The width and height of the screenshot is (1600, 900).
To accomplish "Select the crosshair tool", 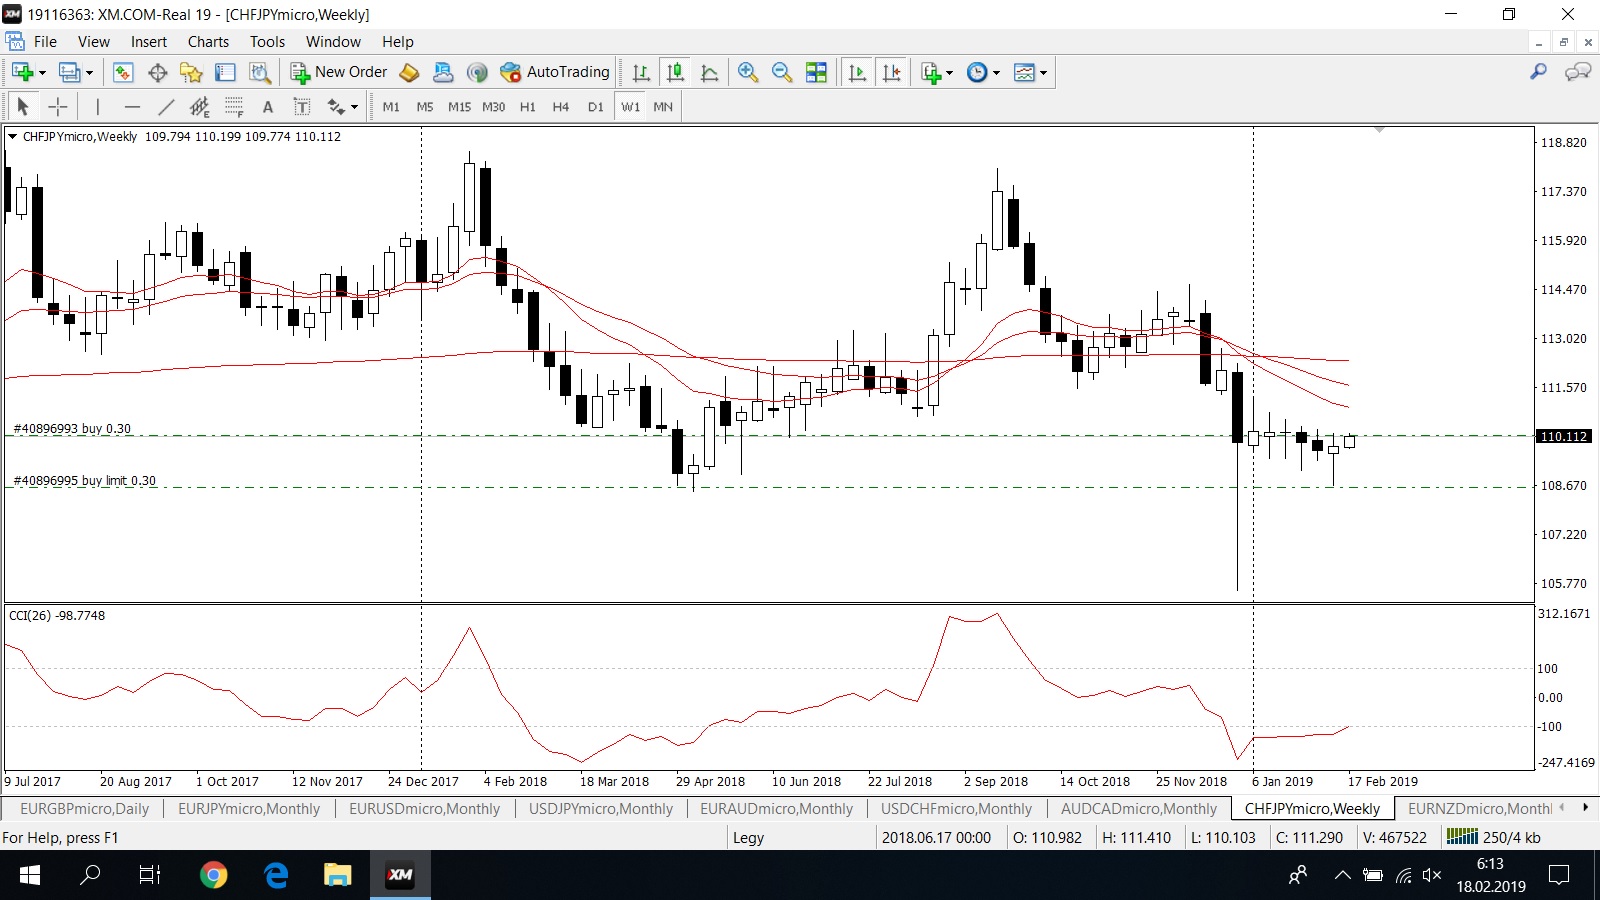I will pyautogui.click(x=58, y=106).
